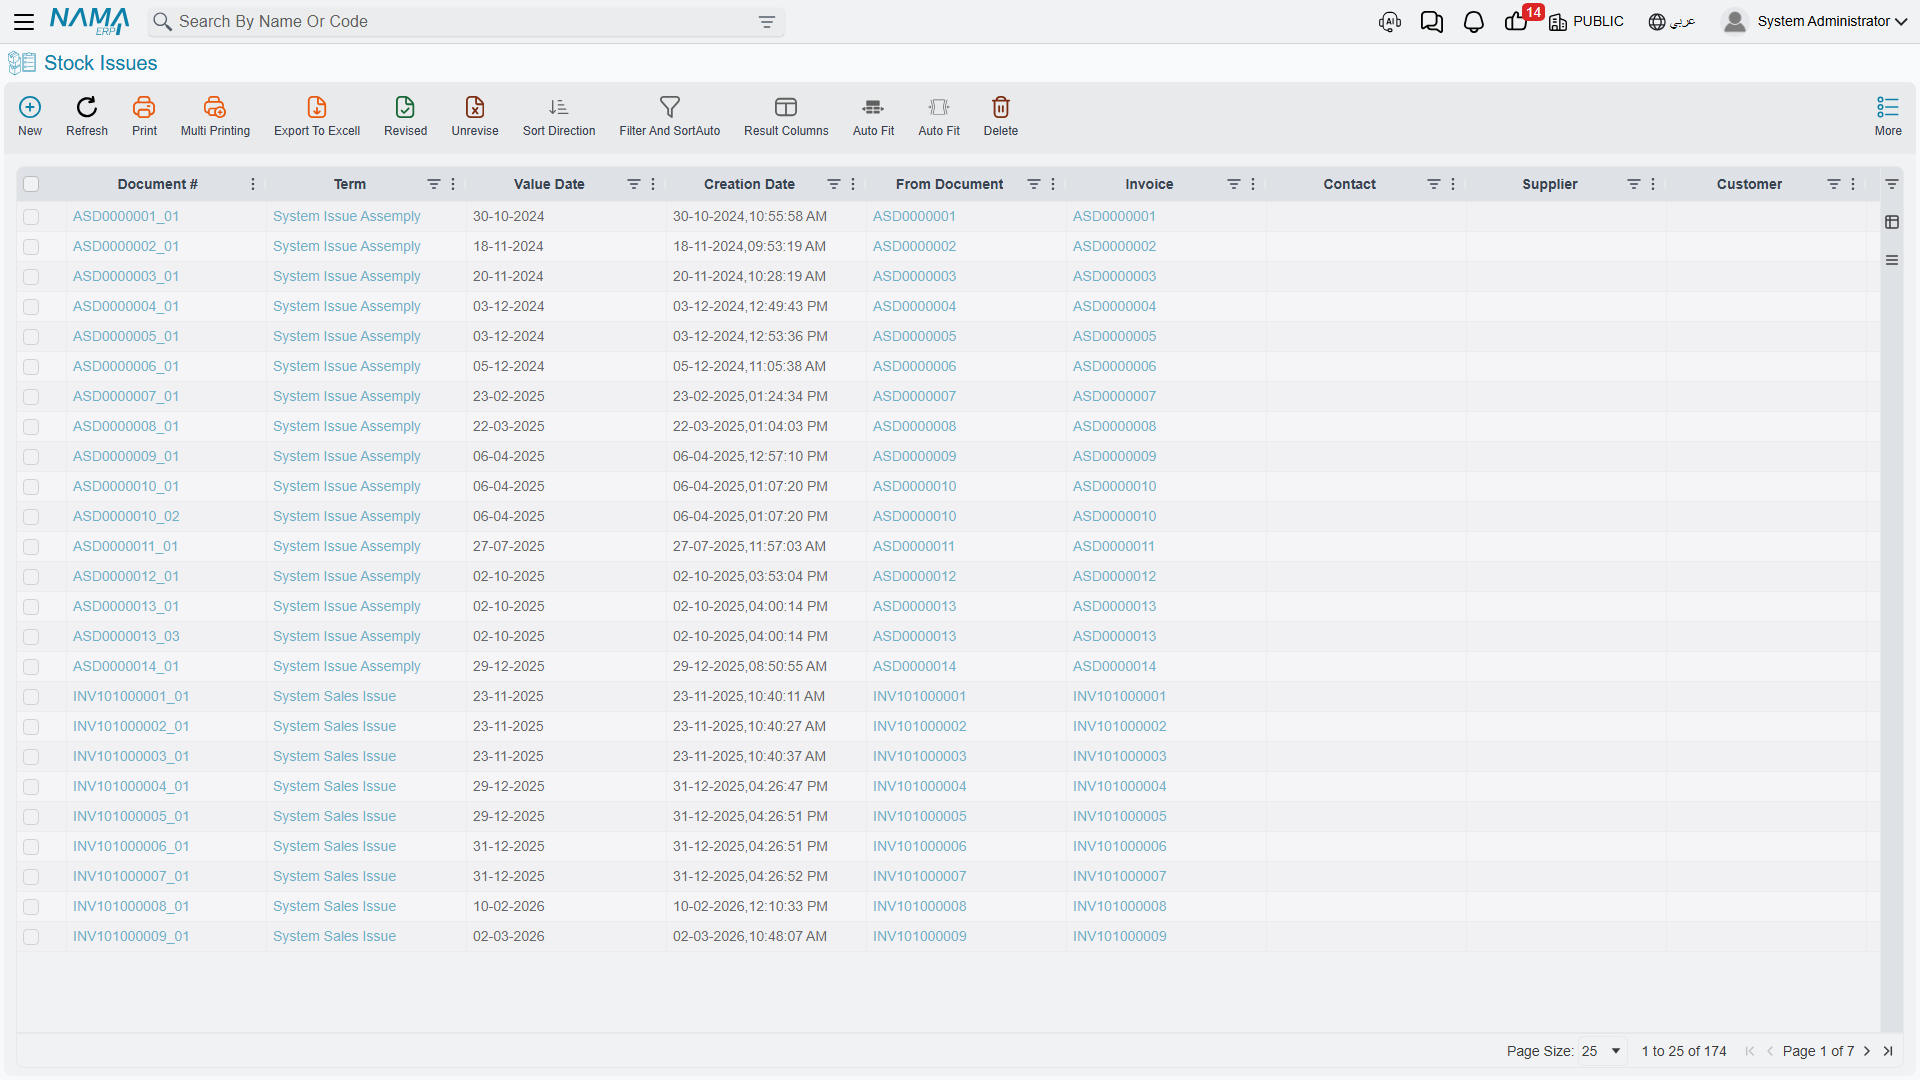This screenshot has width=1920, height=1080.
Task: Open Sort Direction tool
Action: (x=559, y=107)
